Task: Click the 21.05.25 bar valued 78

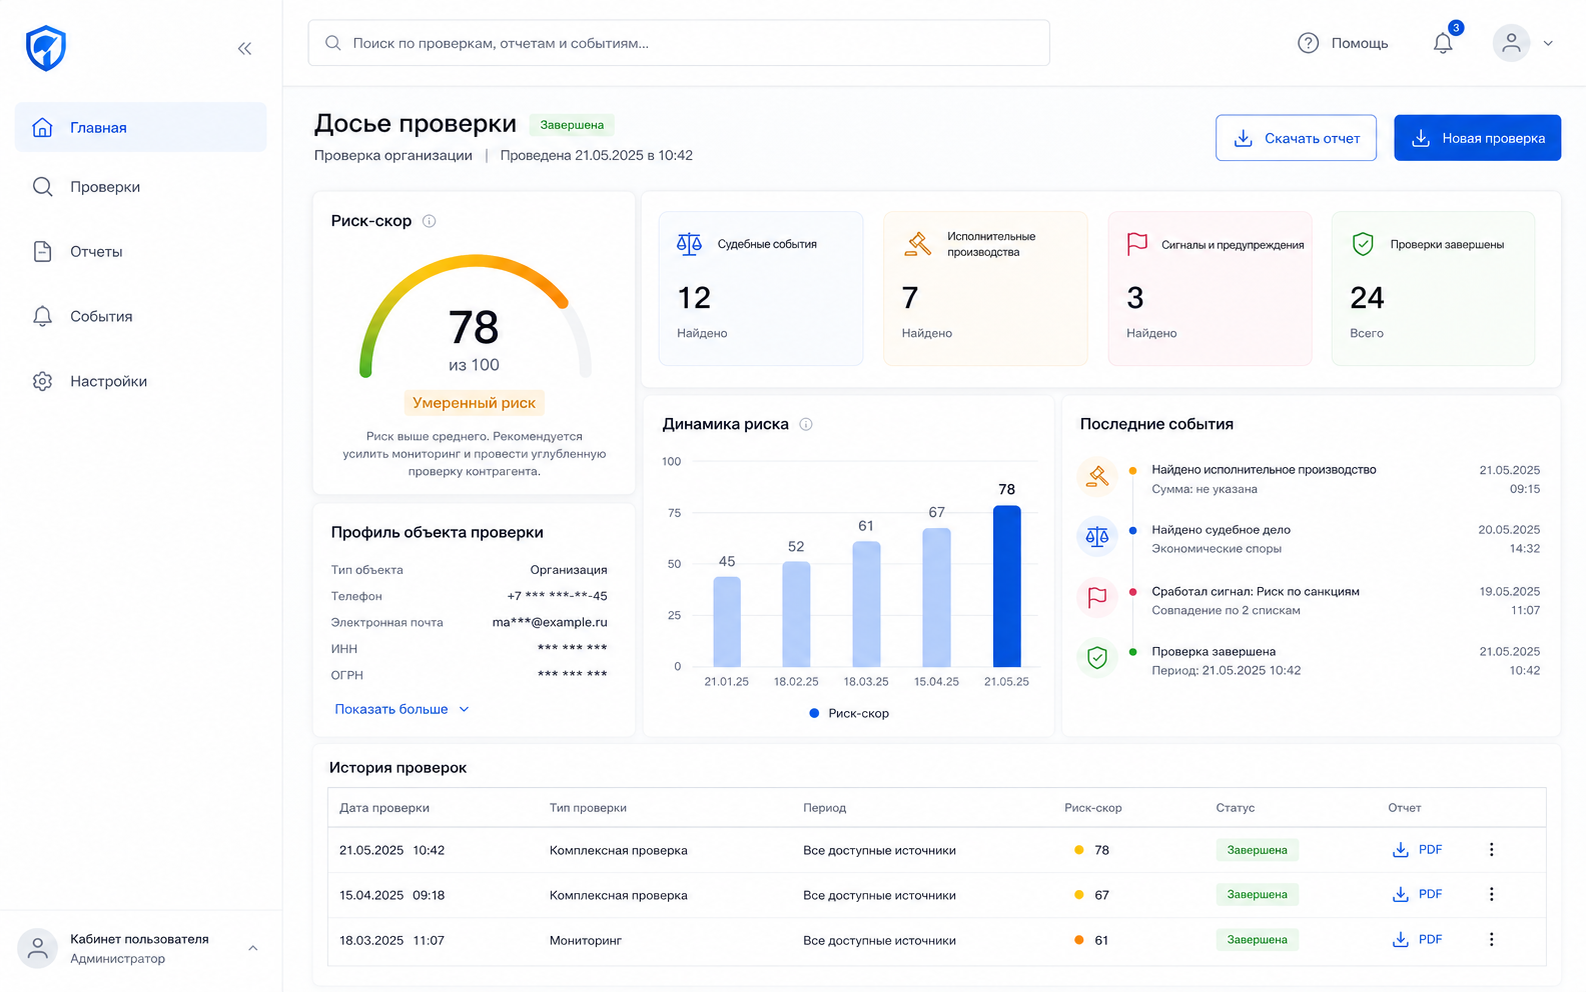Action: click(1006, 586)
